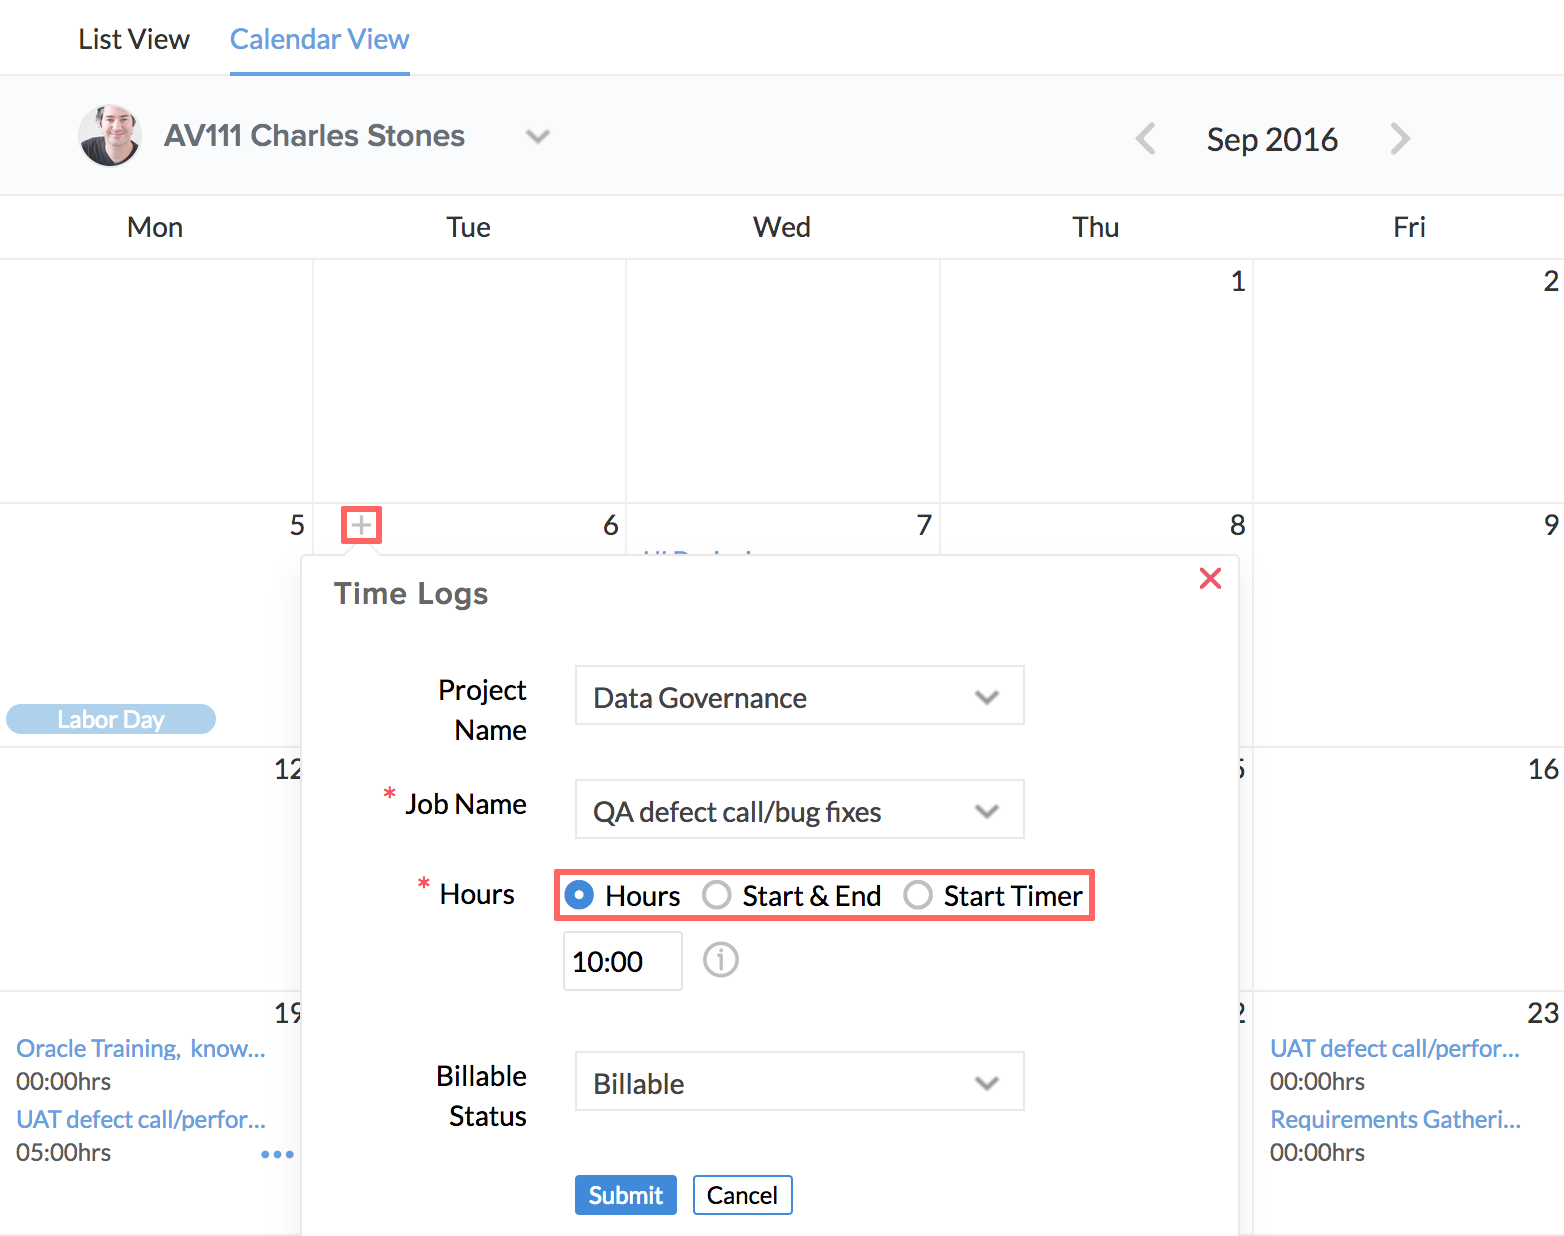Close the Time Logs popup
The height and width of the screenshot is (1236, 1564).
(1210, 578)
